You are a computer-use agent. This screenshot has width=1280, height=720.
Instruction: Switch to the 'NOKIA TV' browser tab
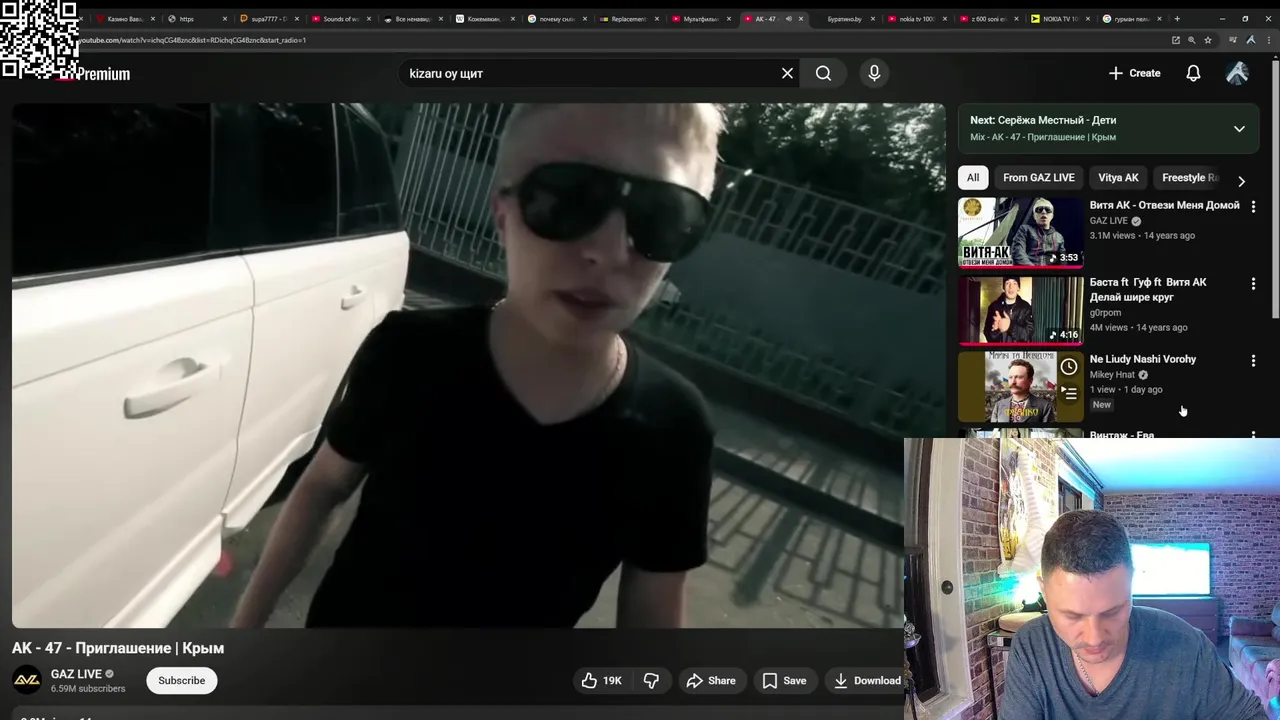click(1059, 19)
